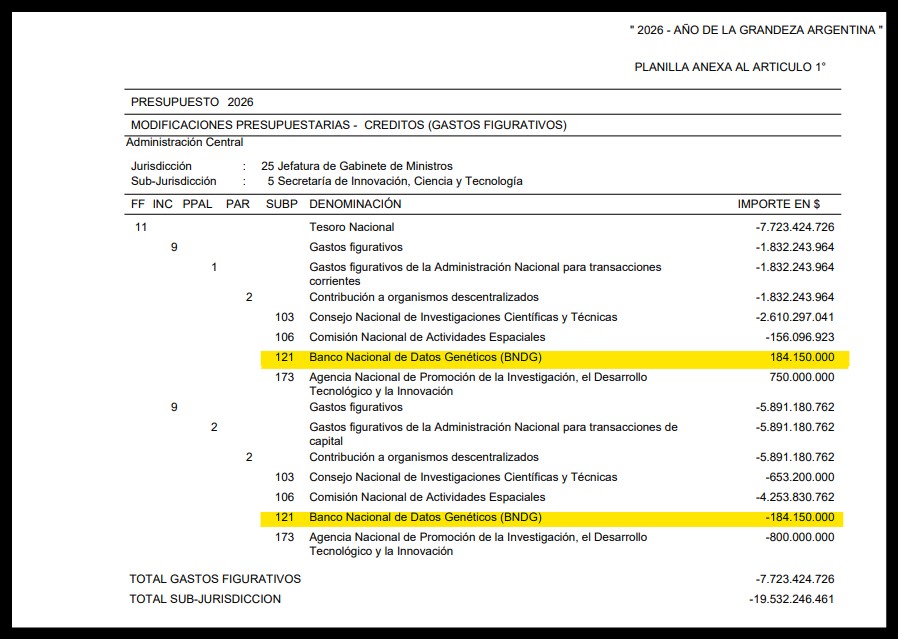This screenshot has width=898, height=639.
Task: Select first 'Gastos figurativos' row with -1.832.243.964
Action: (356, 247)
